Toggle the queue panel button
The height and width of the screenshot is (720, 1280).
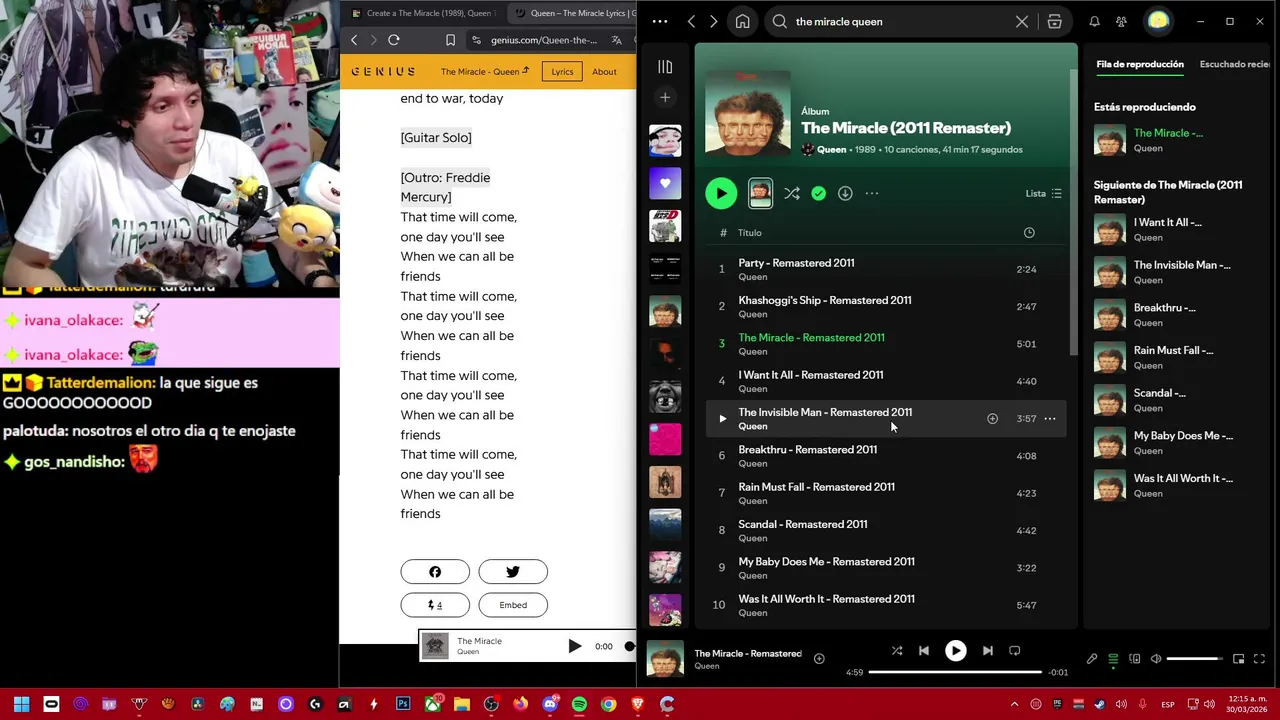pyautogui.click(x=1113, y=659)
